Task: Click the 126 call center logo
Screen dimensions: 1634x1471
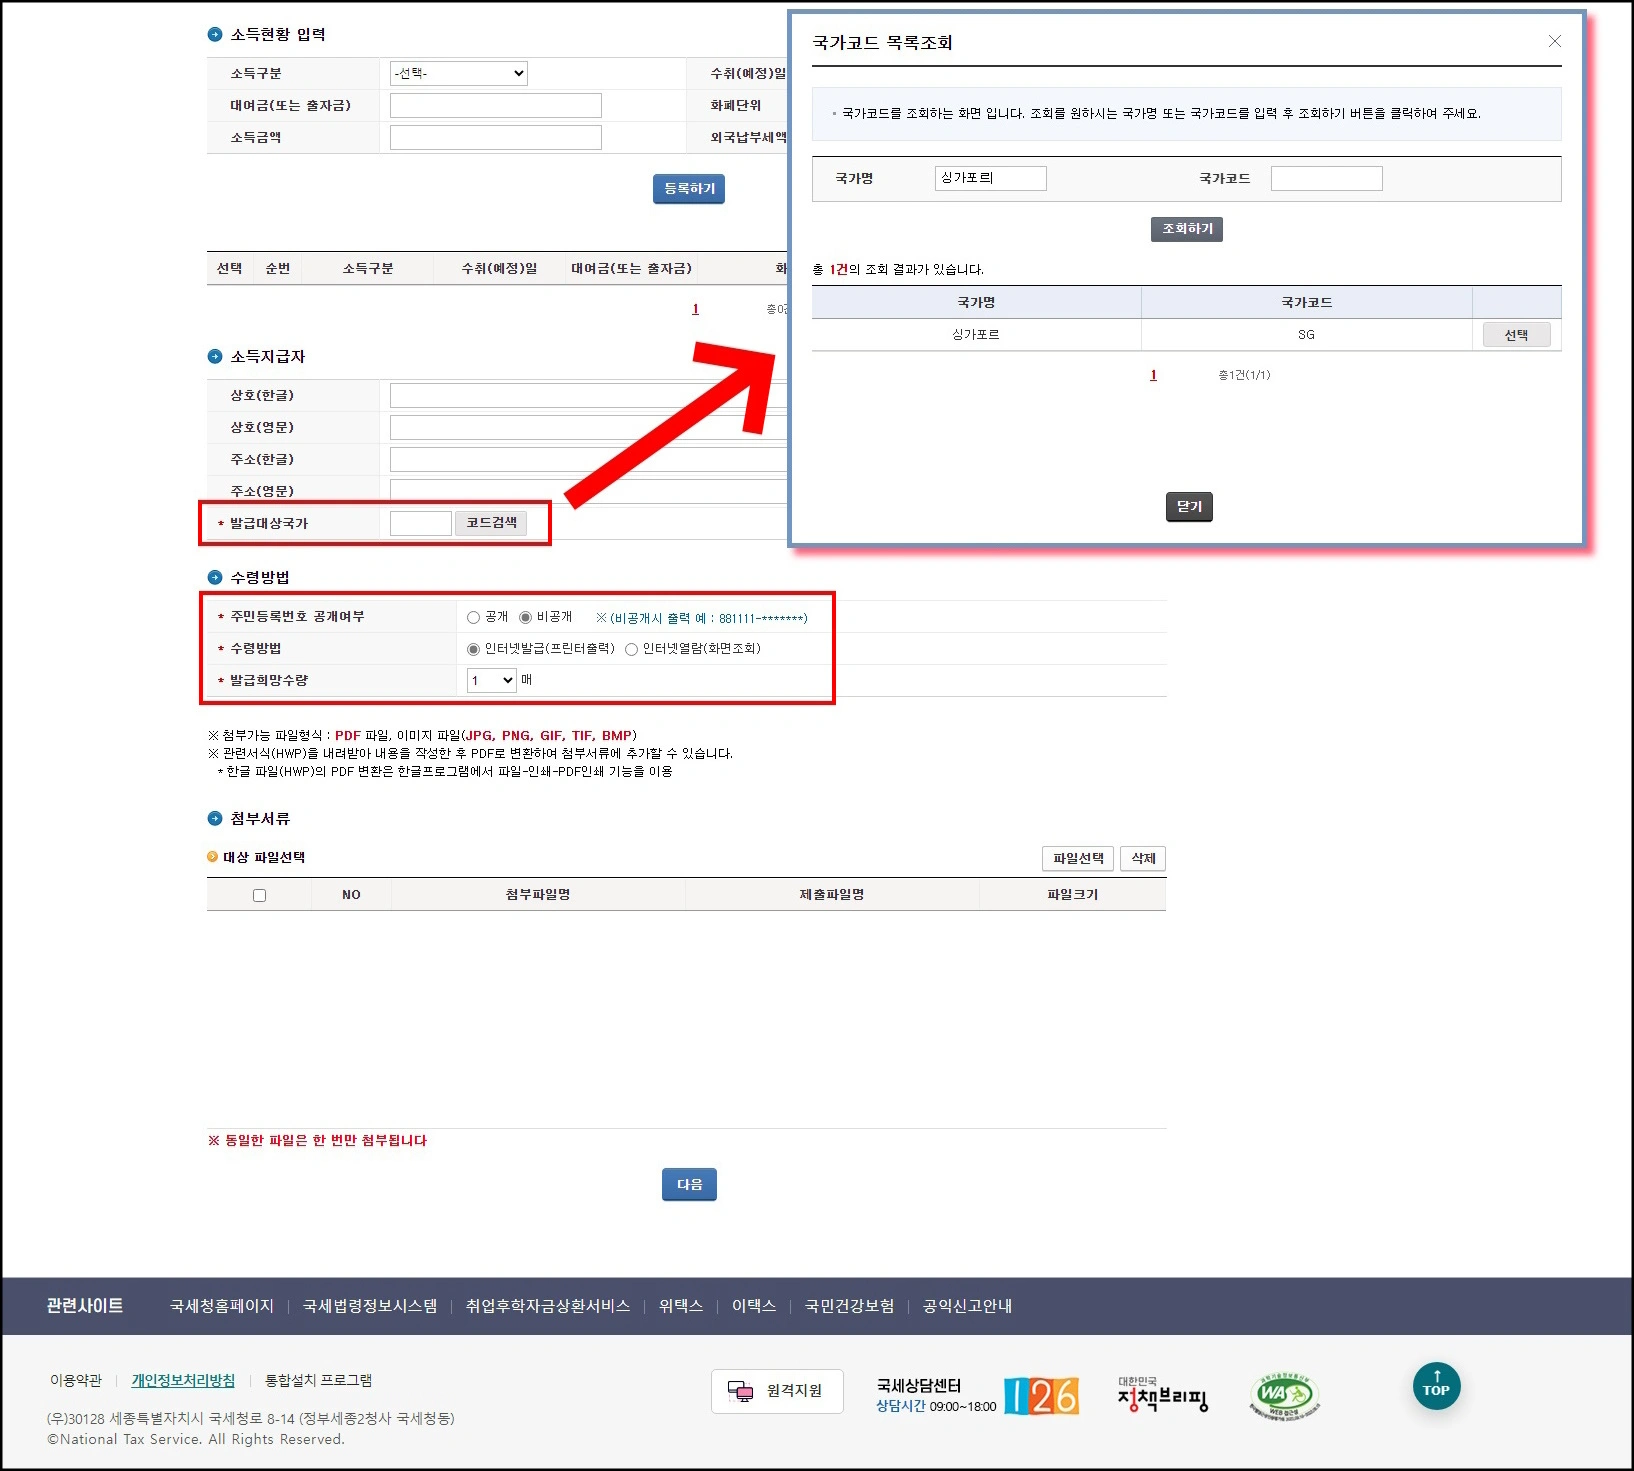Action: pyautogui.click(x=1041, y=1395)
